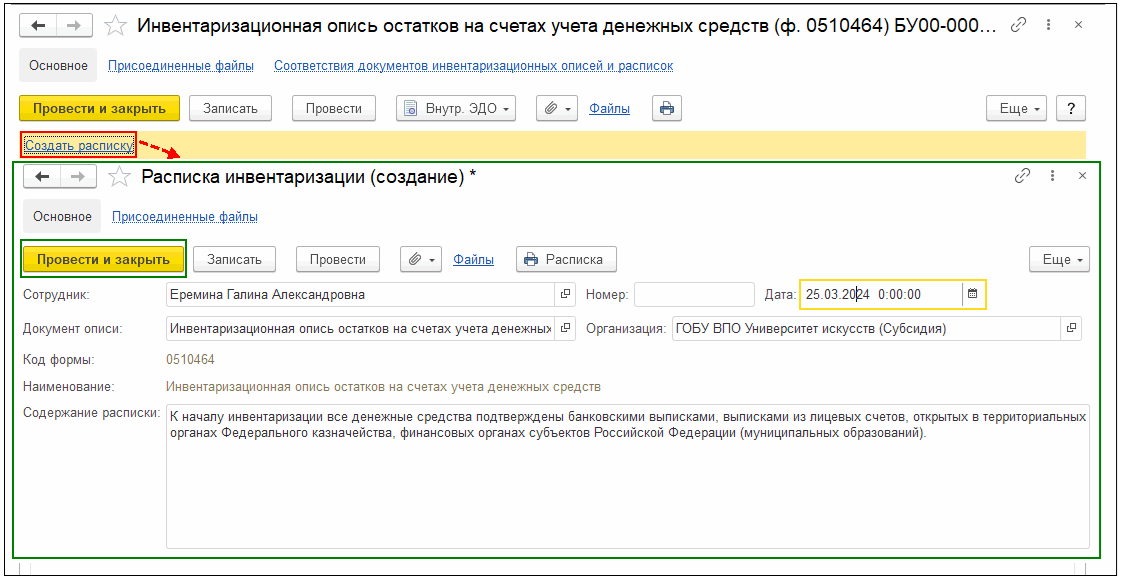Click Провести и закрыть in Расписка window
Screen dimensions: 1121x579
(104, 259)
